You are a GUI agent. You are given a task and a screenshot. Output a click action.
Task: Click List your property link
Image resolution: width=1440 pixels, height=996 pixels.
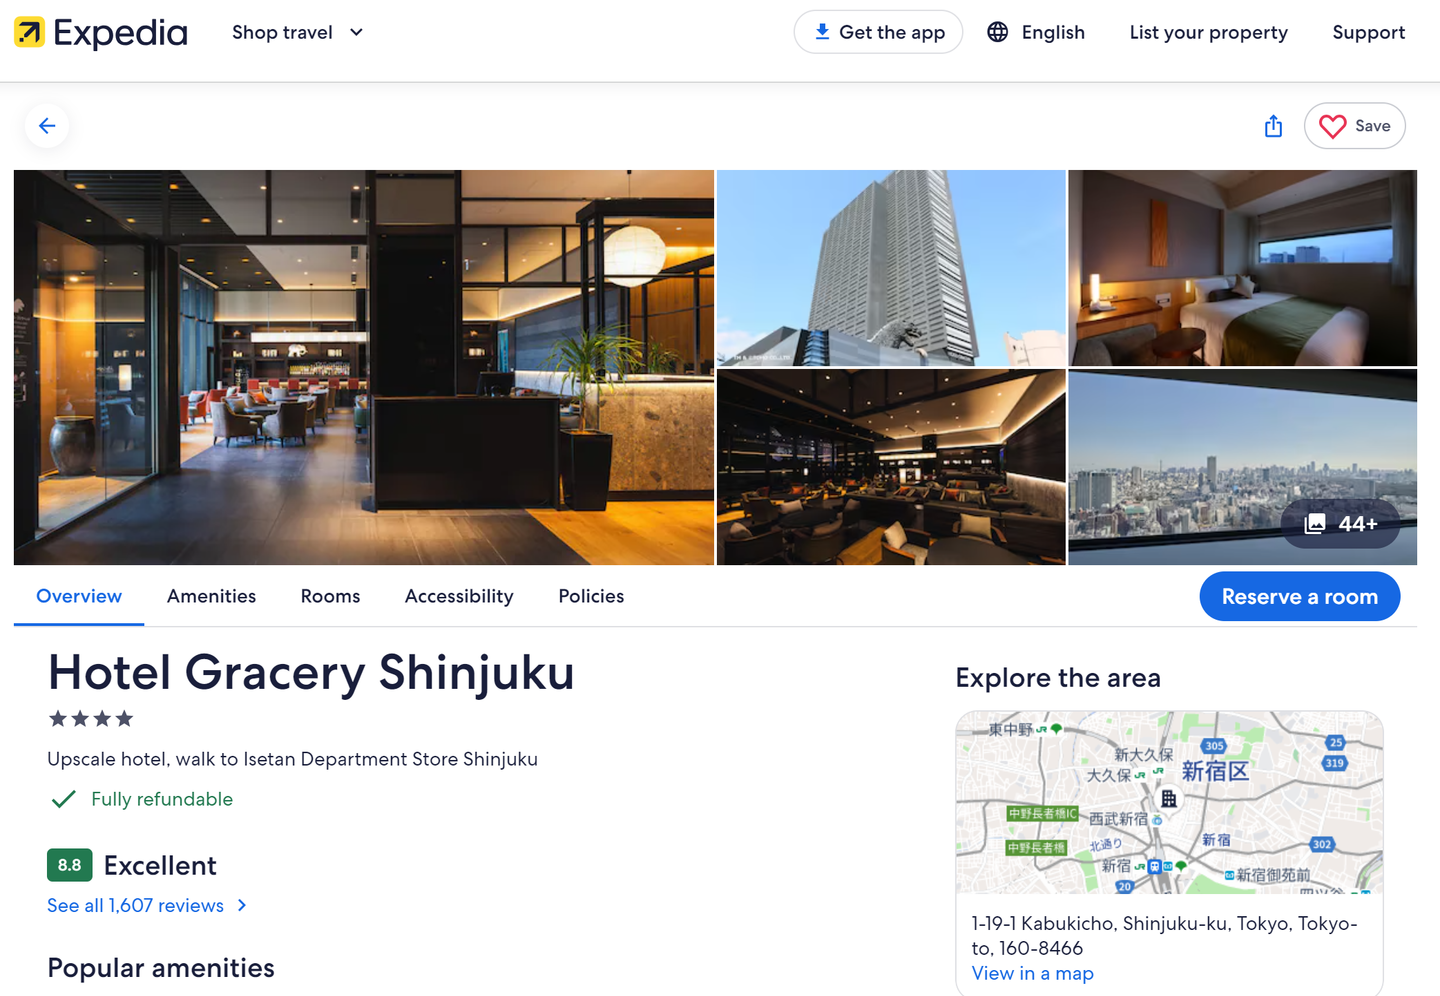tap(1208, 32)
